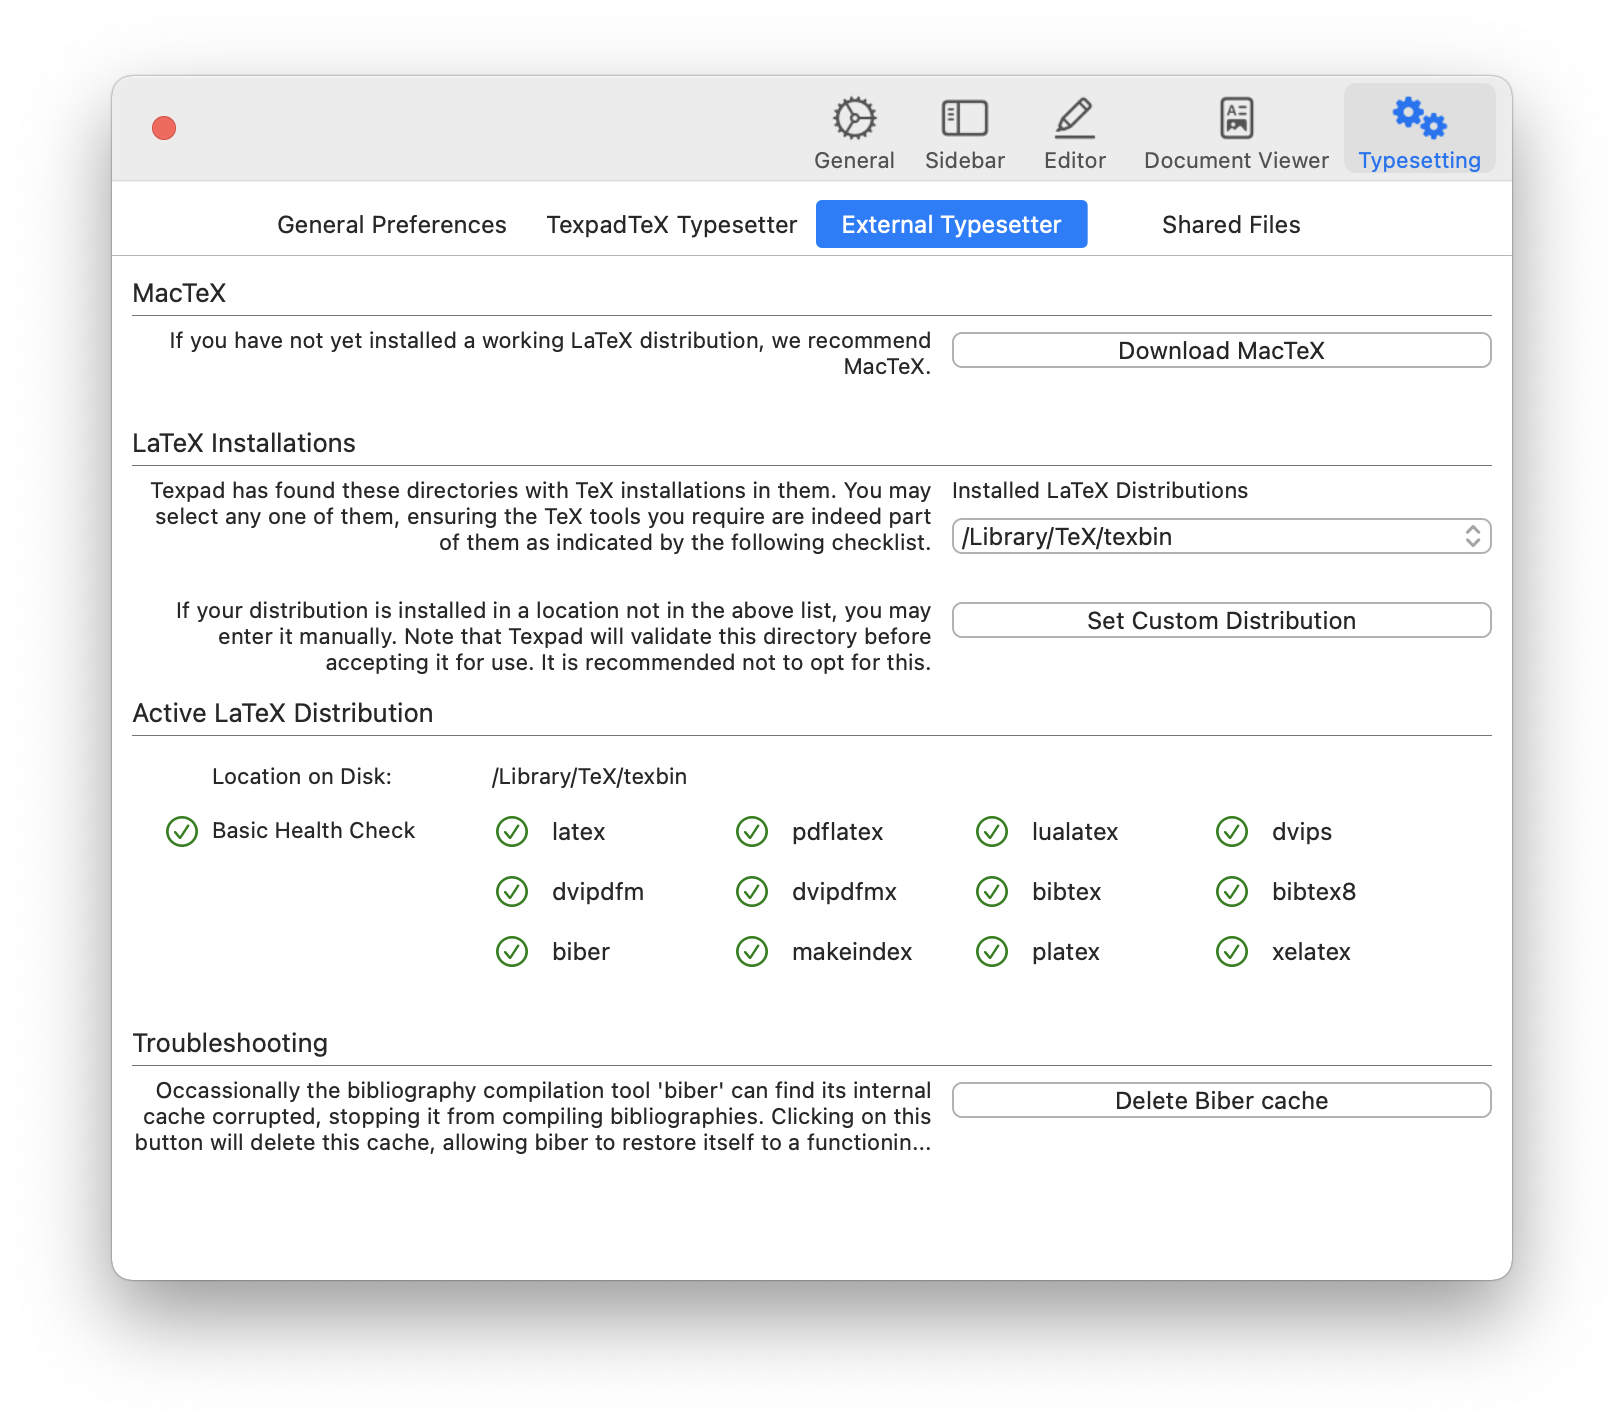Screen dimensions: 1624x1428
Task: Click the 'pdflatex' tool label
Action: pos(838,832)
